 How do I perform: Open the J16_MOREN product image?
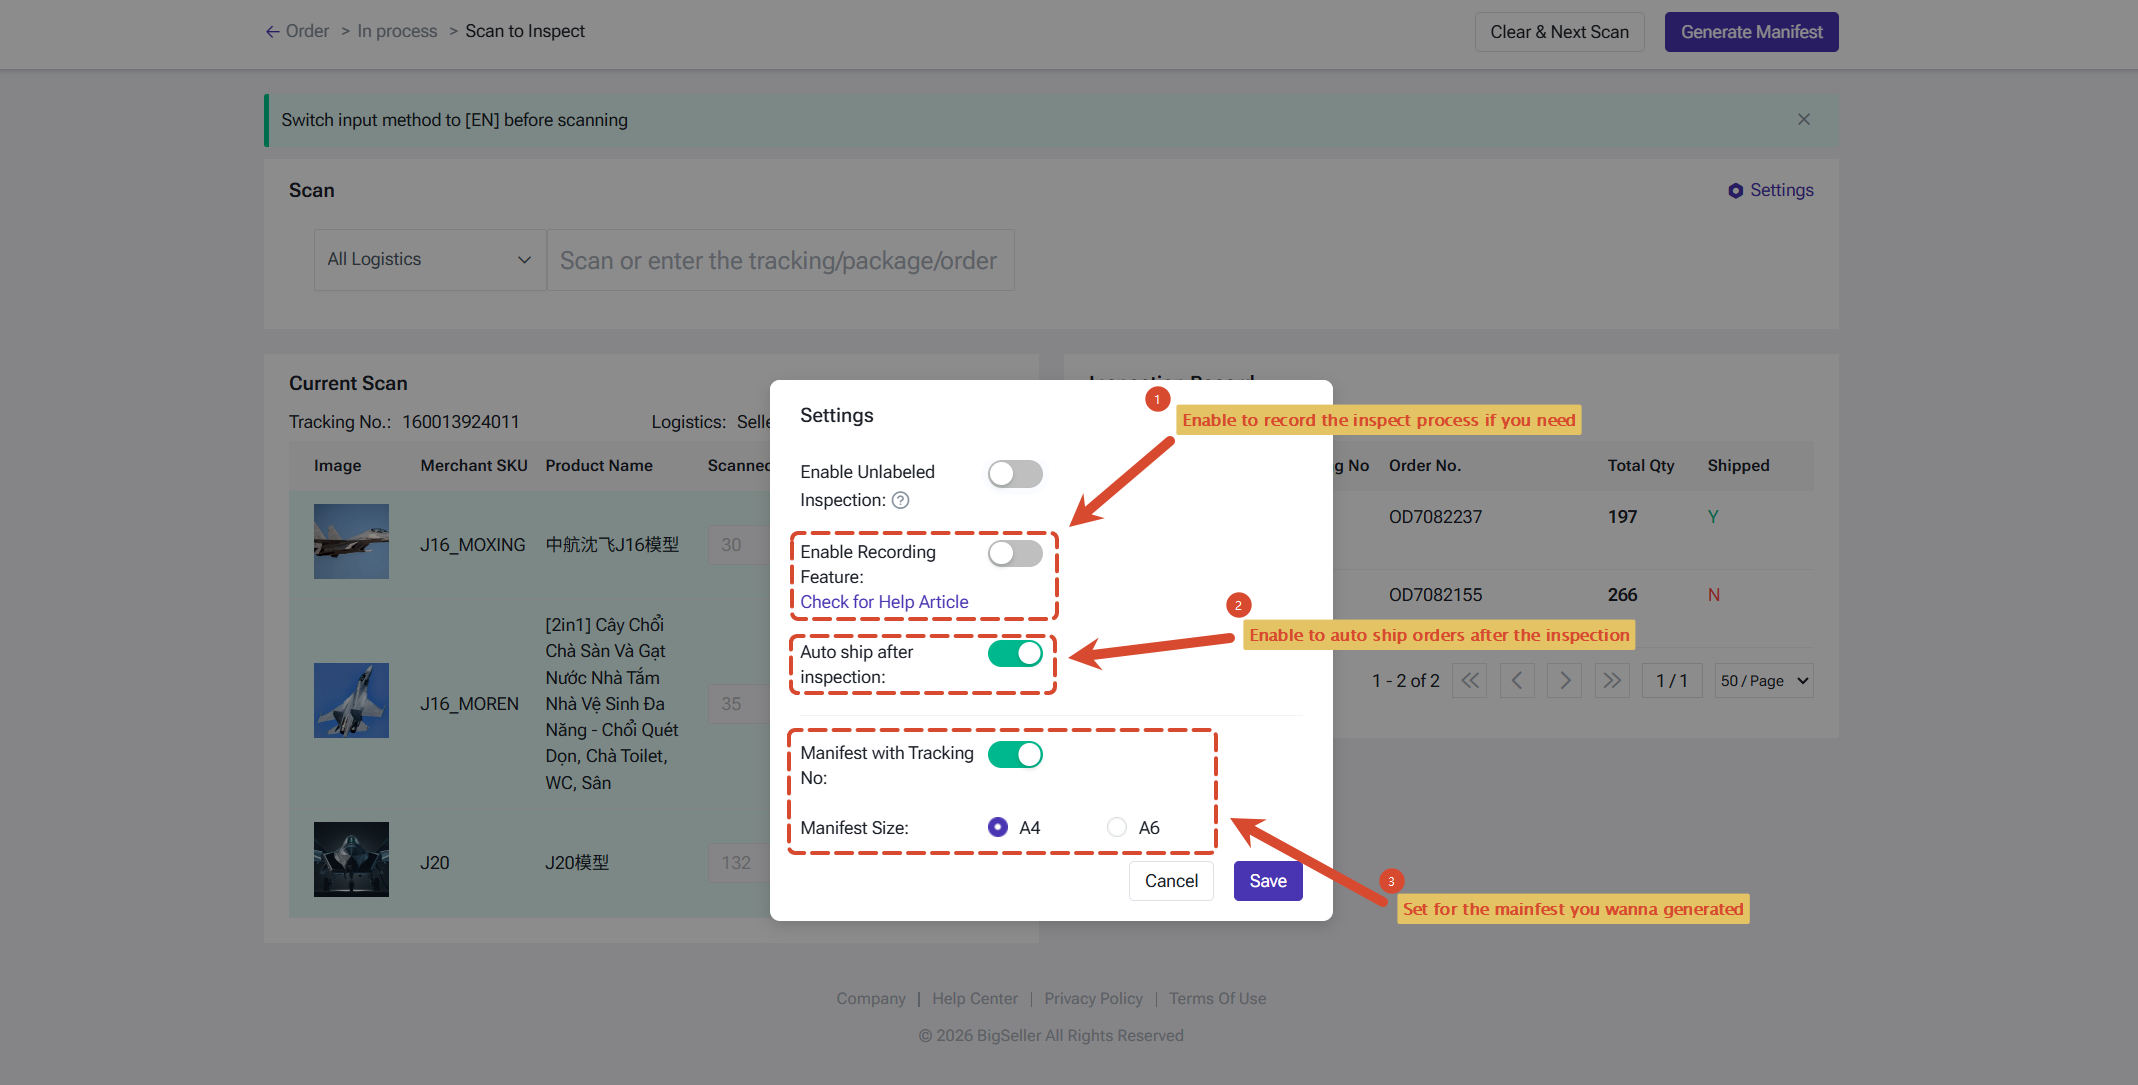click(x=351, y=700)
